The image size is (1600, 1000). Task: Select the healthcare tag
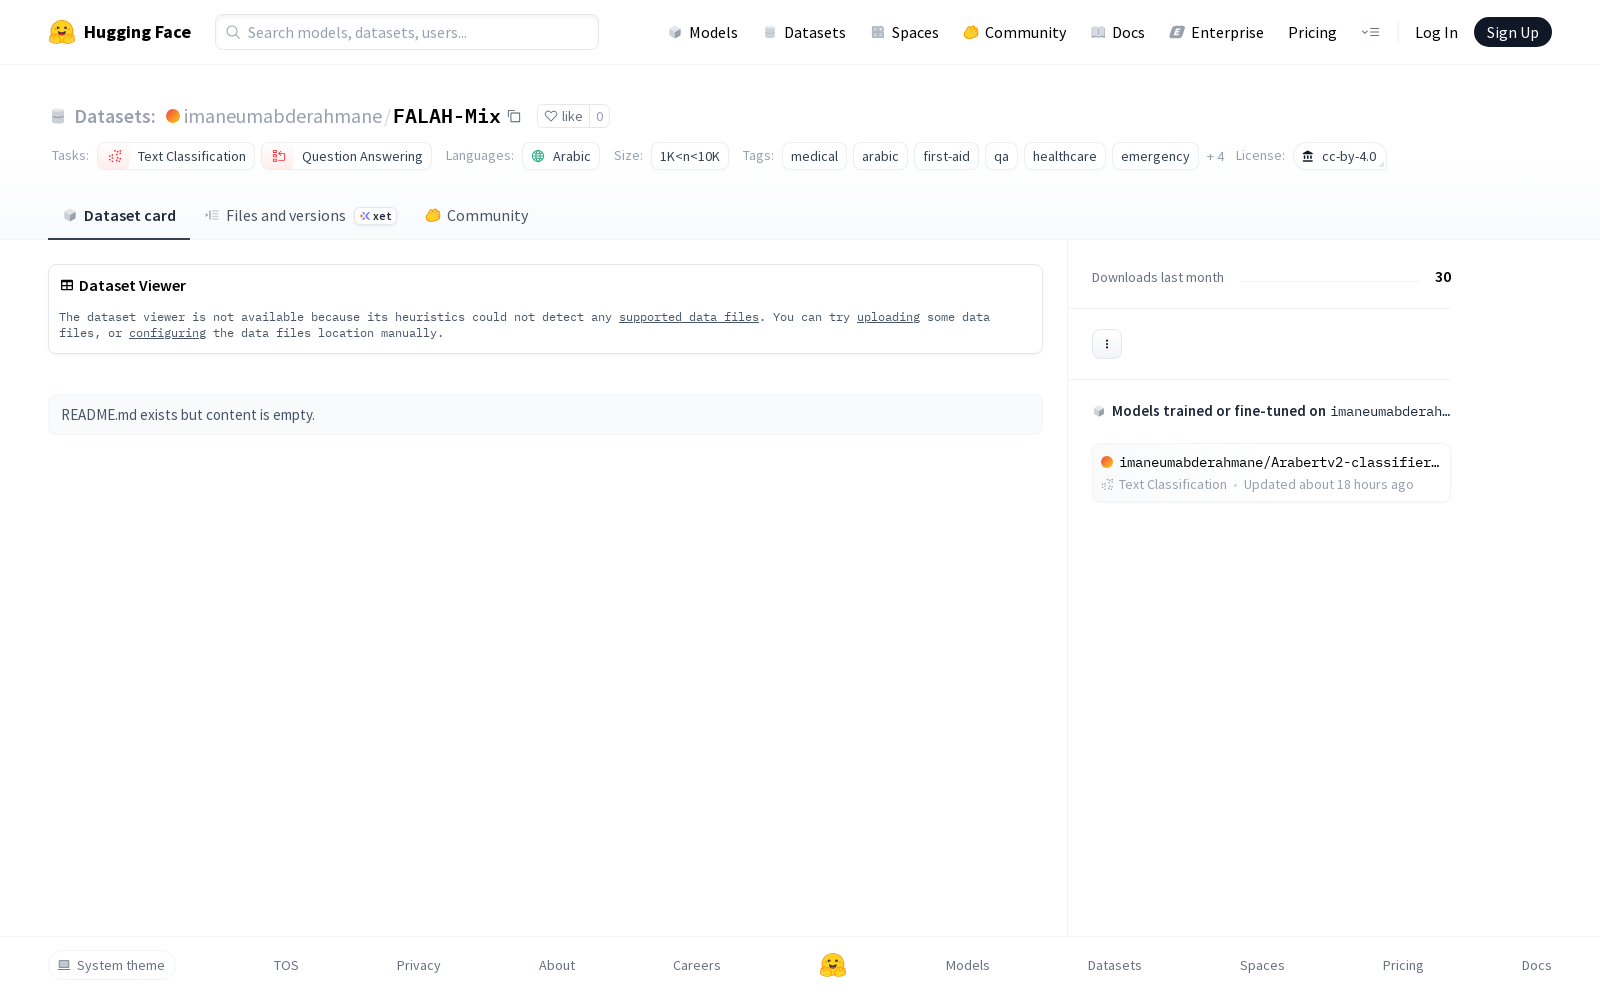(x=1065, y=156)
